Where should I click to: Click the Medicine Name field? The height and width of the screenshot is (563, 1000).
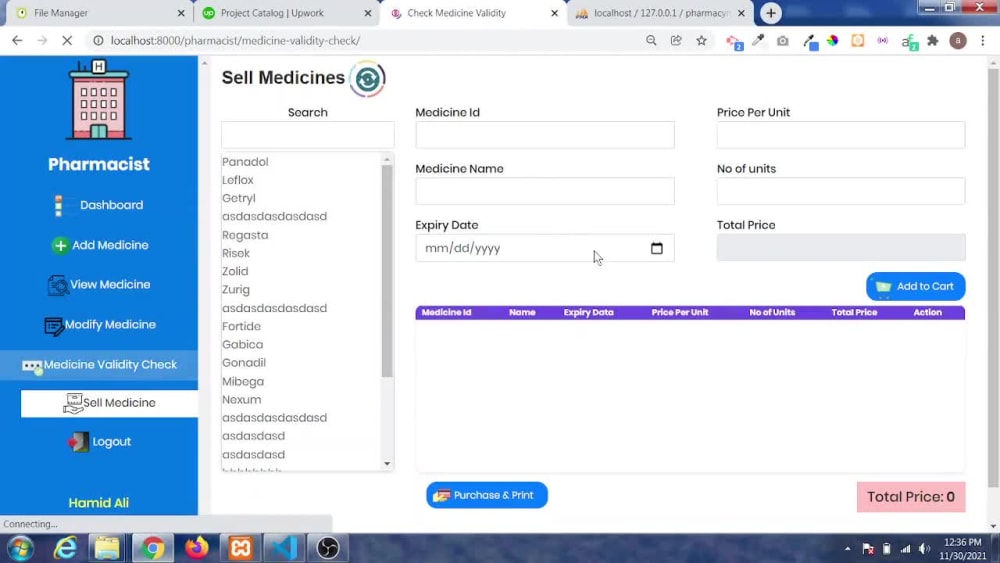tap(545, 191)
